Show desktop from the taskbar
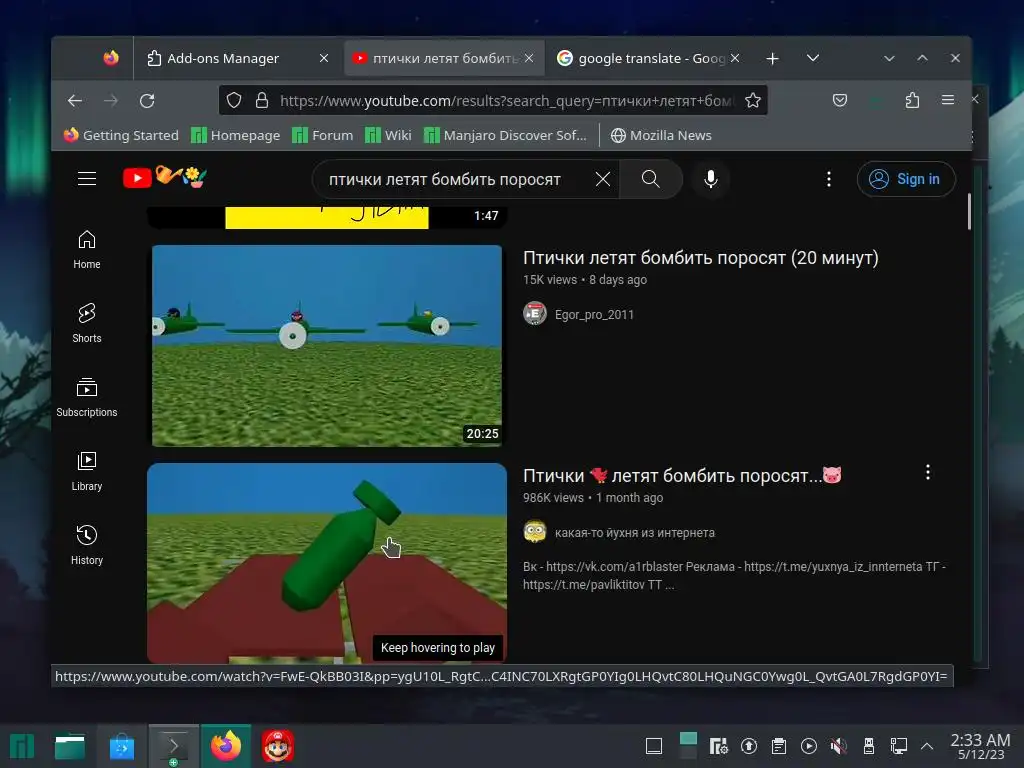 click(x=654, y=746)
